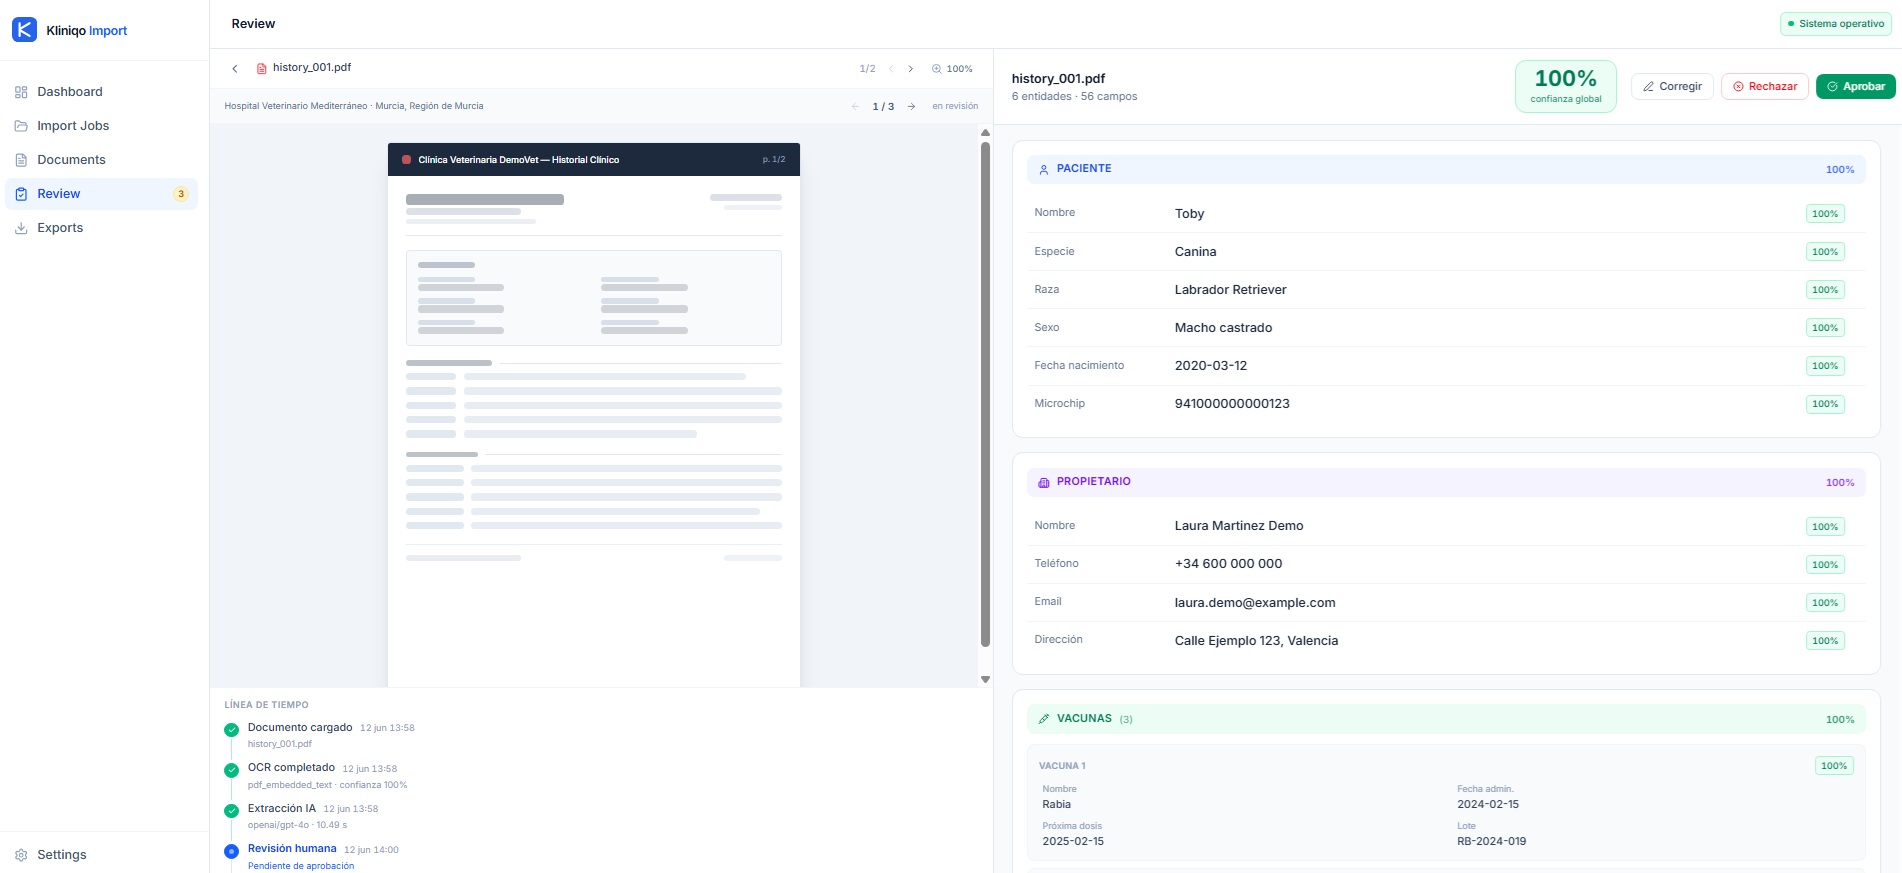This screenshot has height=873, width=1902.
Task: Click the Sistema operativo status badge
Action: coord(1835,24)
